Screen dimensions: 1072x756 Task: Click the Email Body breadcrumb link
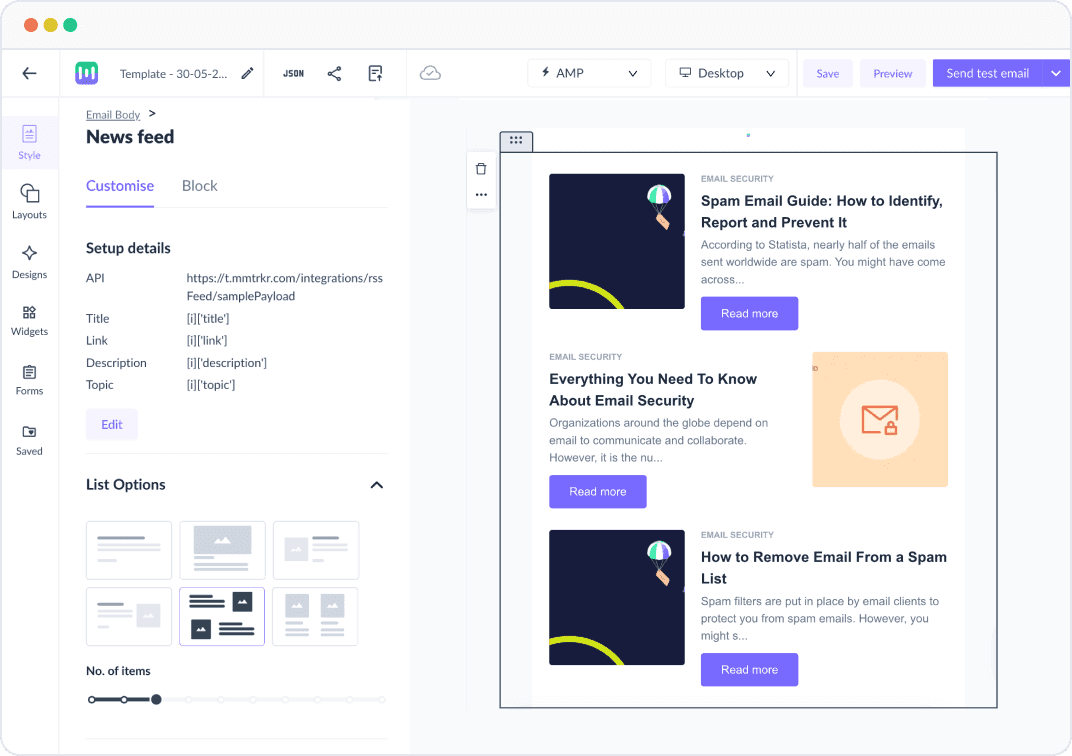click(x=113, y=115)
